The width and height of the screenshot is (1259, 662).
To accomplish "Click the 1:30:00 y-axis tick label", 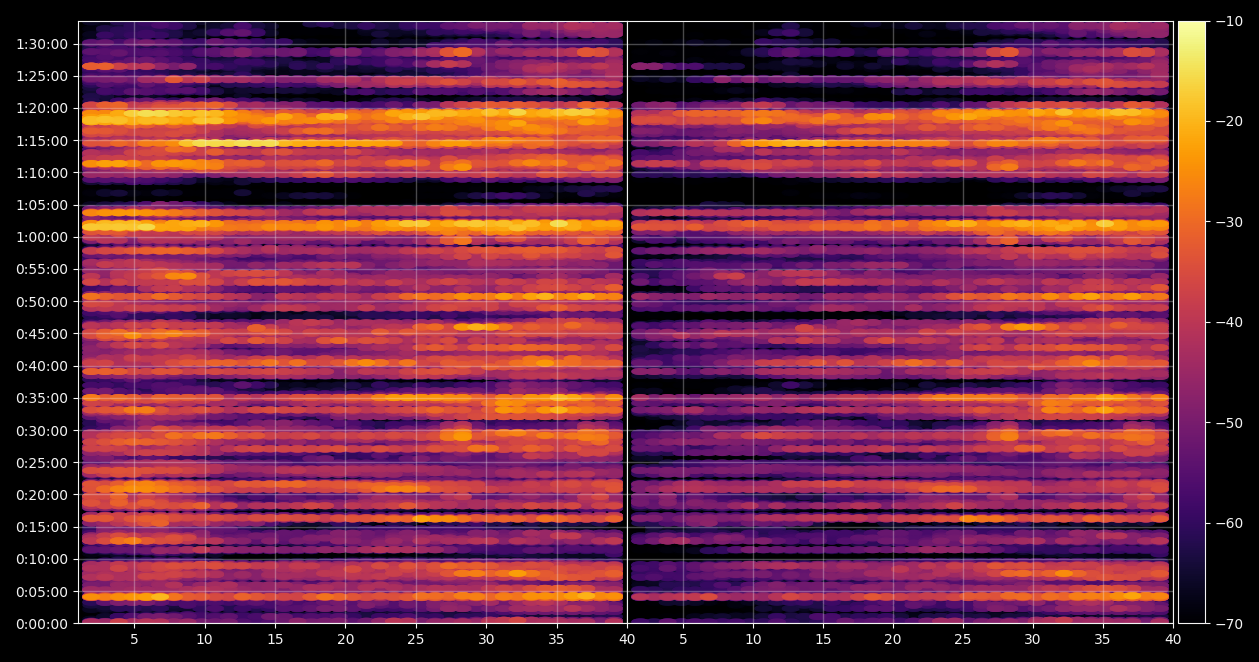I will tap(42, 44).
